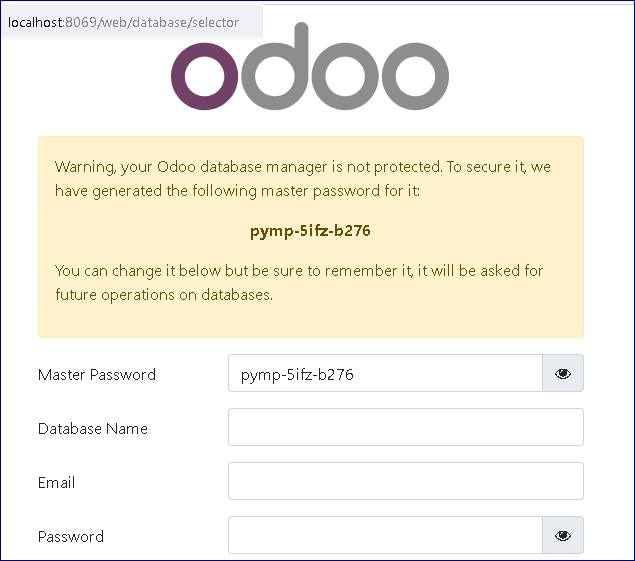
Task: Click the warning sentence about the unprotected manager
Action: pos(303,167)
